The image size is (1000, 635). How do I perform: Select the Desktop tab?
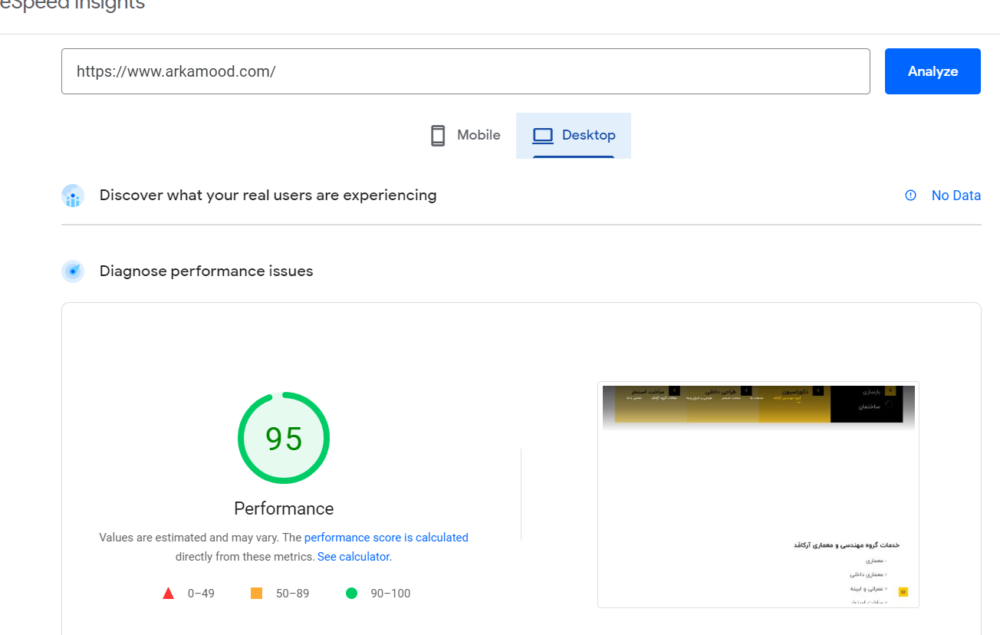click(574, 135)
